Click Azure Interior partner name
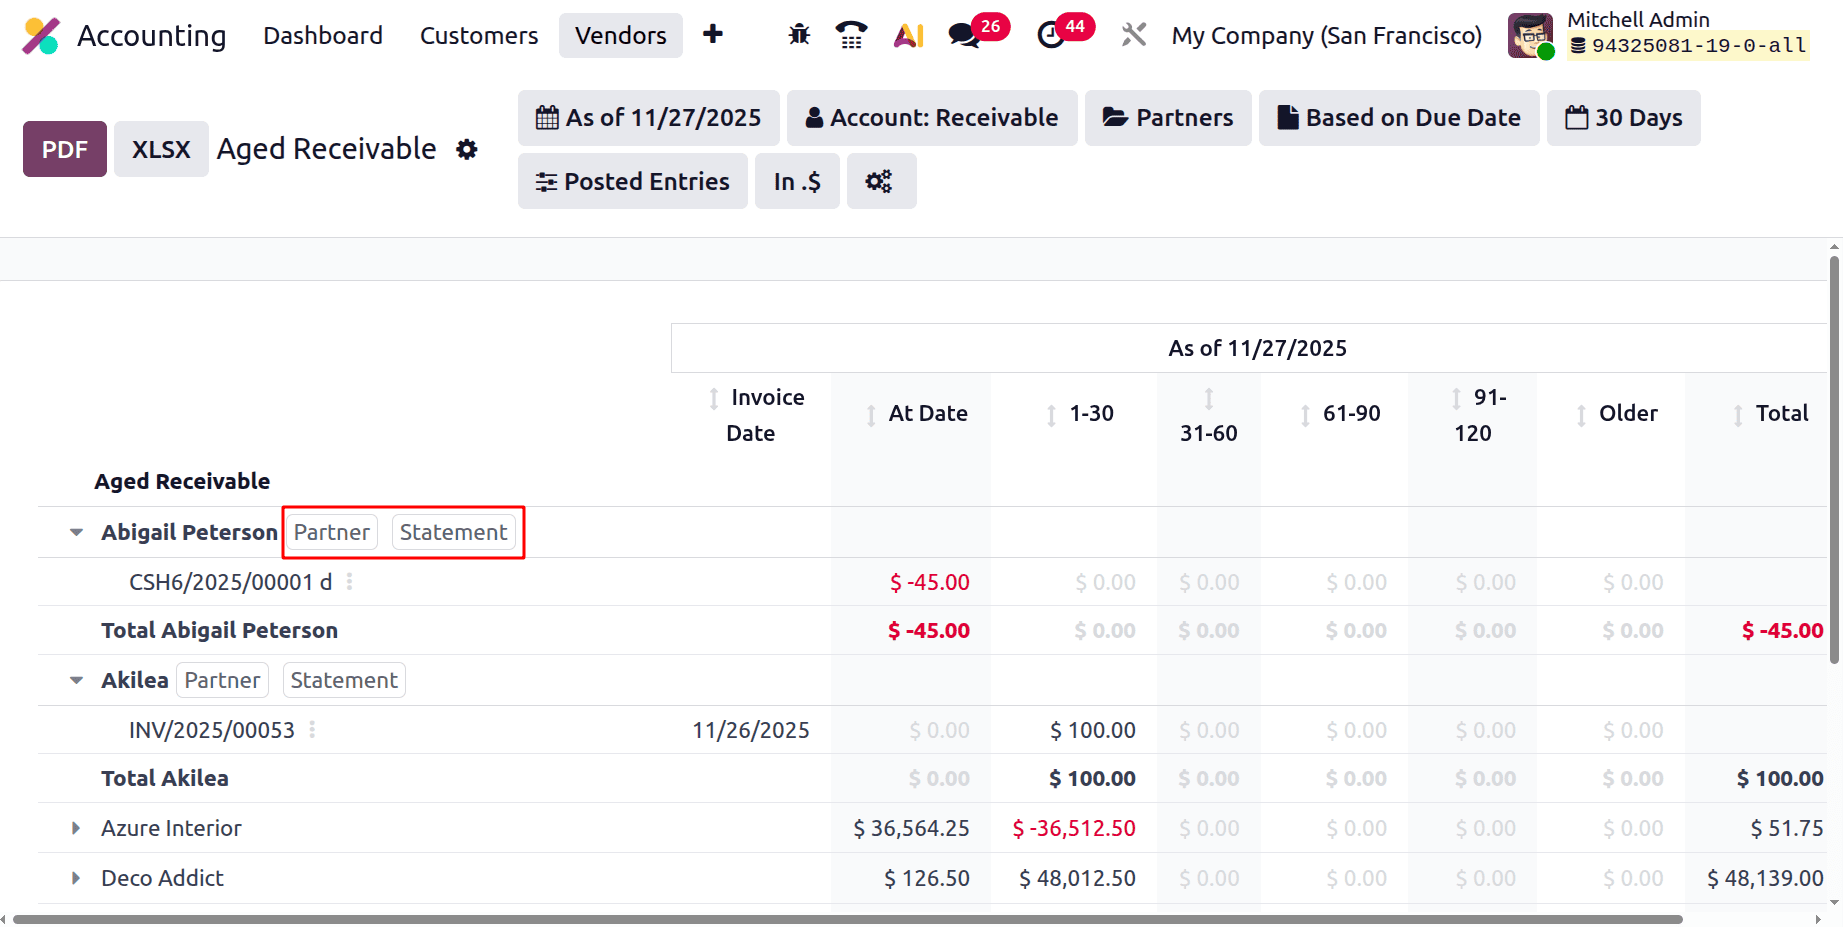 pos(171,828)
